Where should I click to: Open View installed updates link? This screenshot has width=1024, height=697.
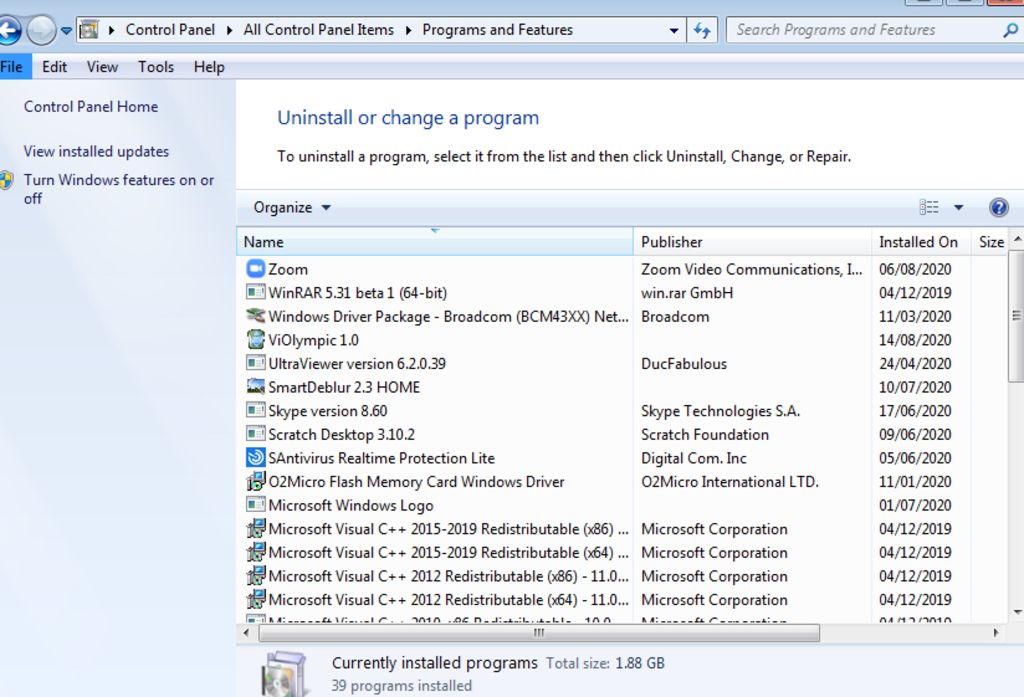coord(96,151)
